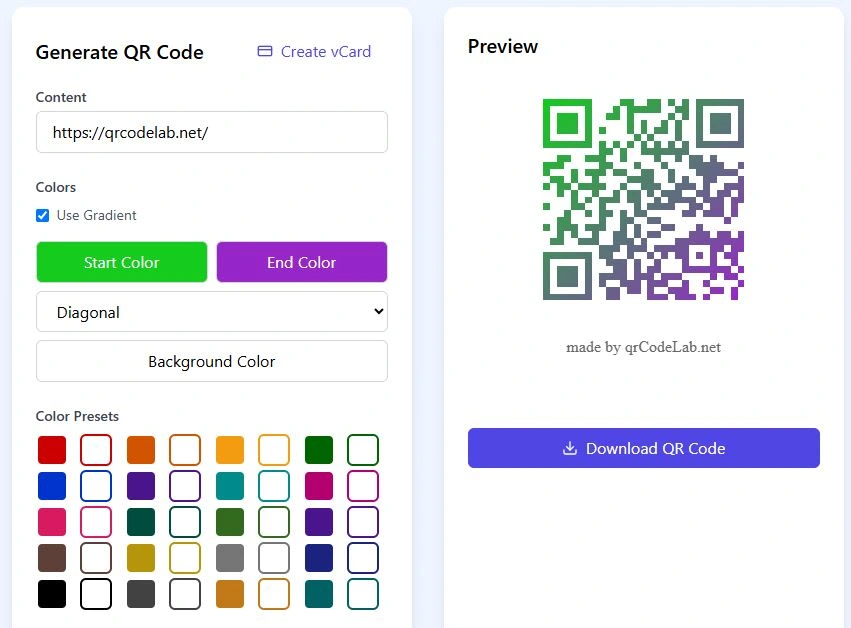Click the download icon on Download button
Viewport: 851px width, 628px height.
[x=570, y=448]
